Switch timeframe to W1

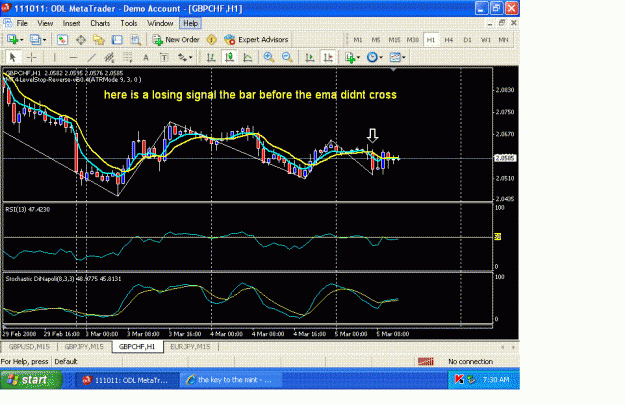point(485,40)
